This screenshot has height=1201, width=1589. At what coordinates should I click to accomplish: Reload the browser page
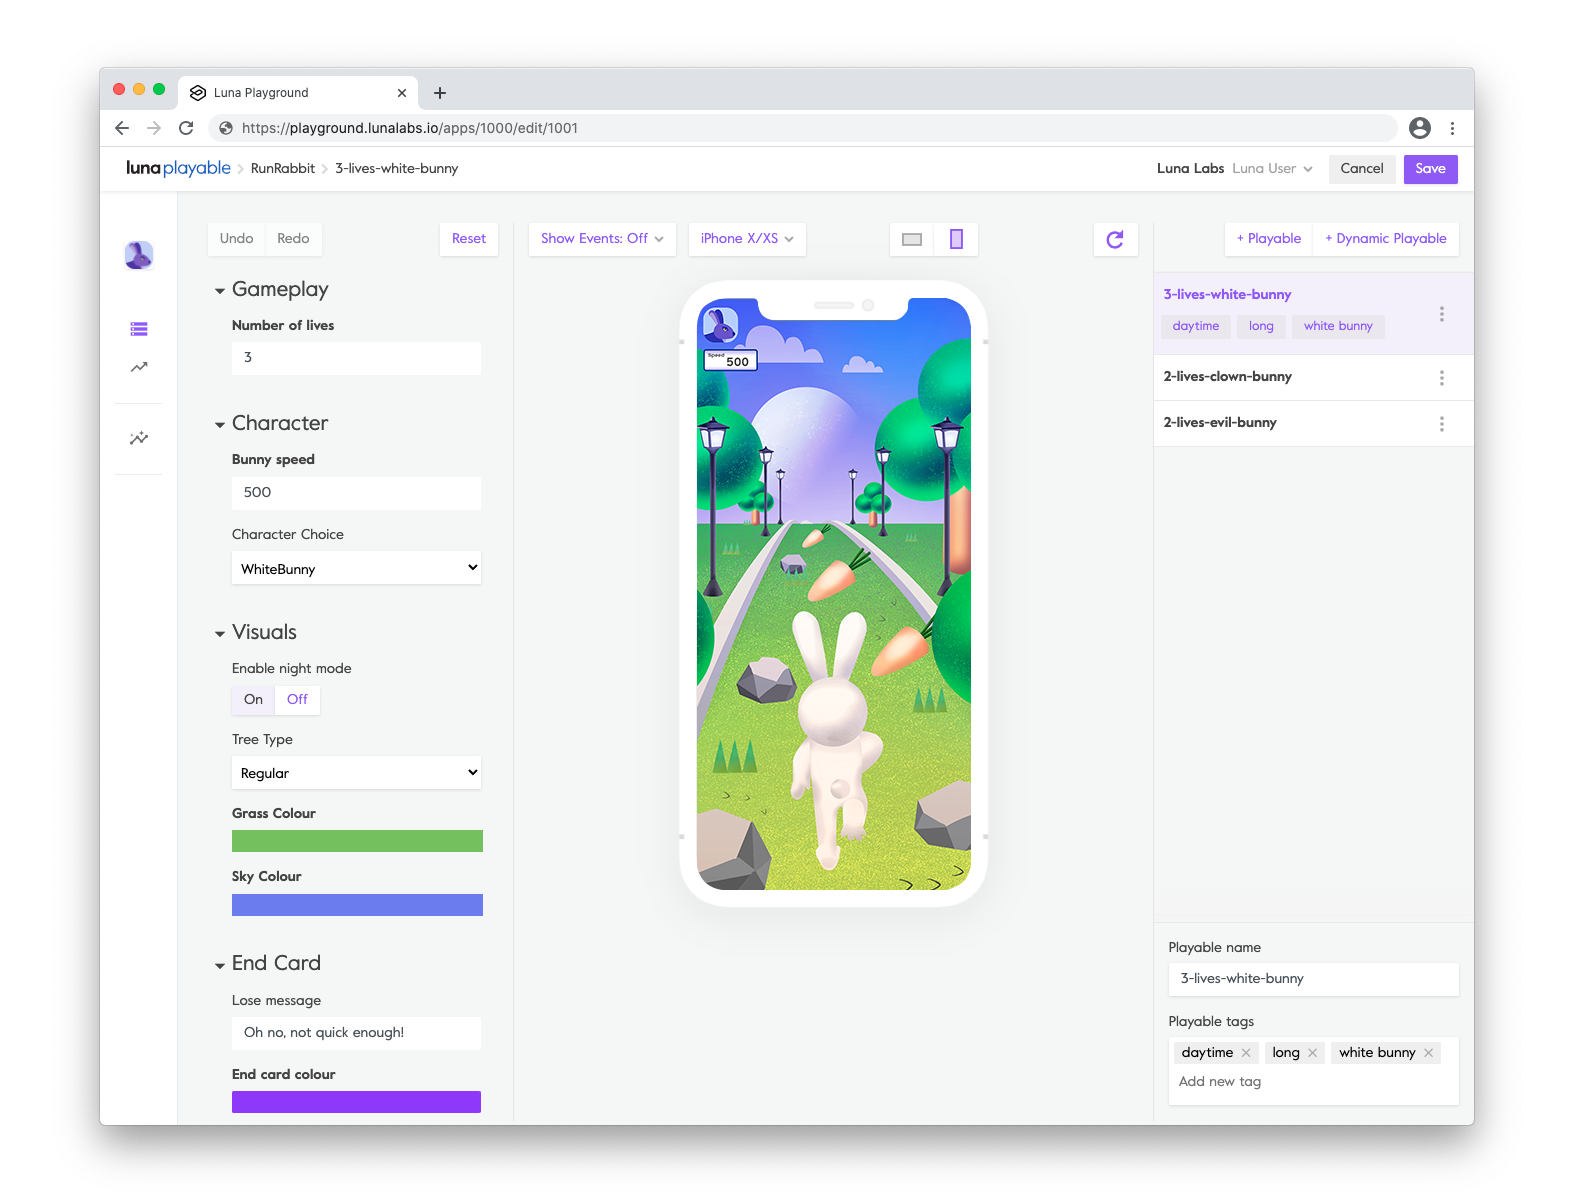(186, 128)
